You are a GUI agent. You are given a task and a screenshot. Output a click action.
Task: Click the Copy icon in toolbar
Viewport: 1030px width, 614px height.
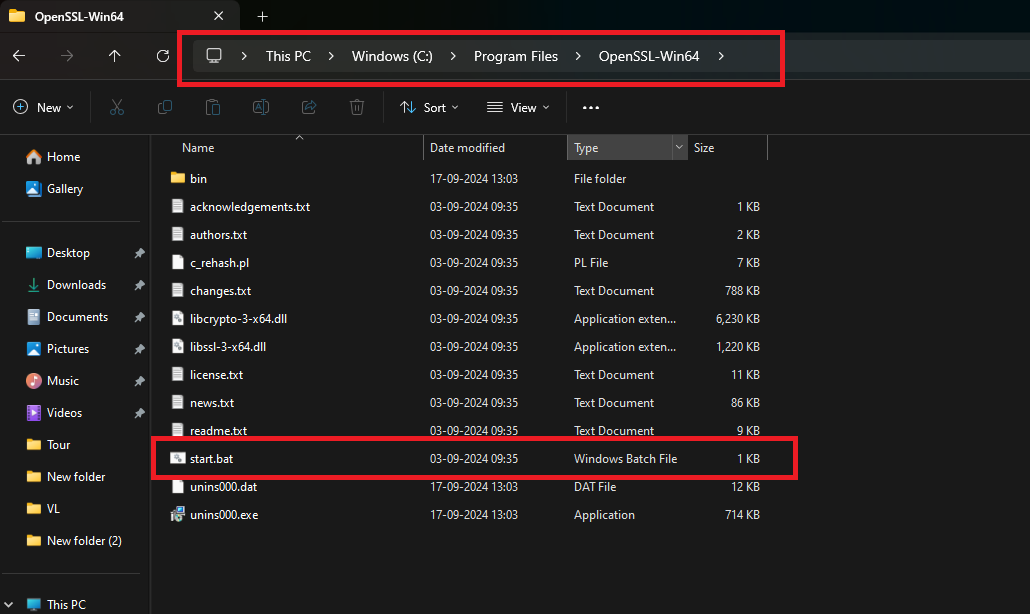click(164, 107)
